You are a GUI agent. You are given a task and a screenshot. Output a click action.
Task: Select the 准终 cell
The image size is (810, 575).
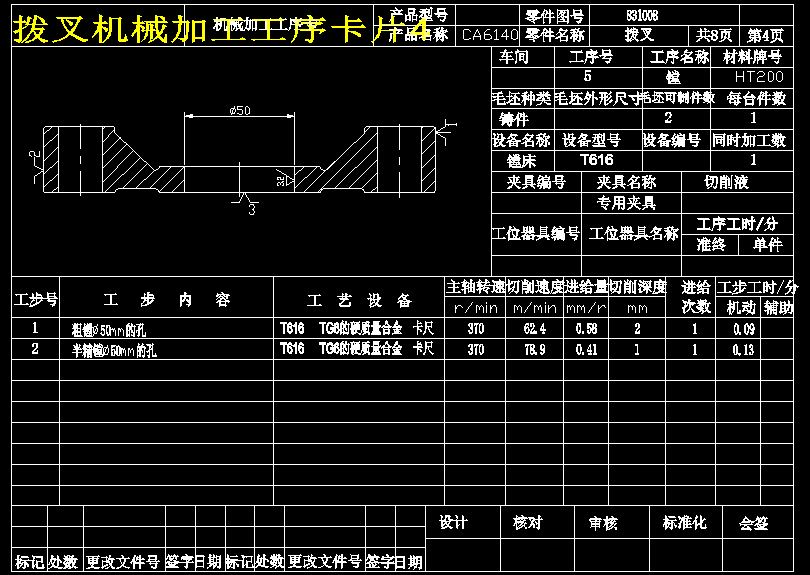coord(711,244)
